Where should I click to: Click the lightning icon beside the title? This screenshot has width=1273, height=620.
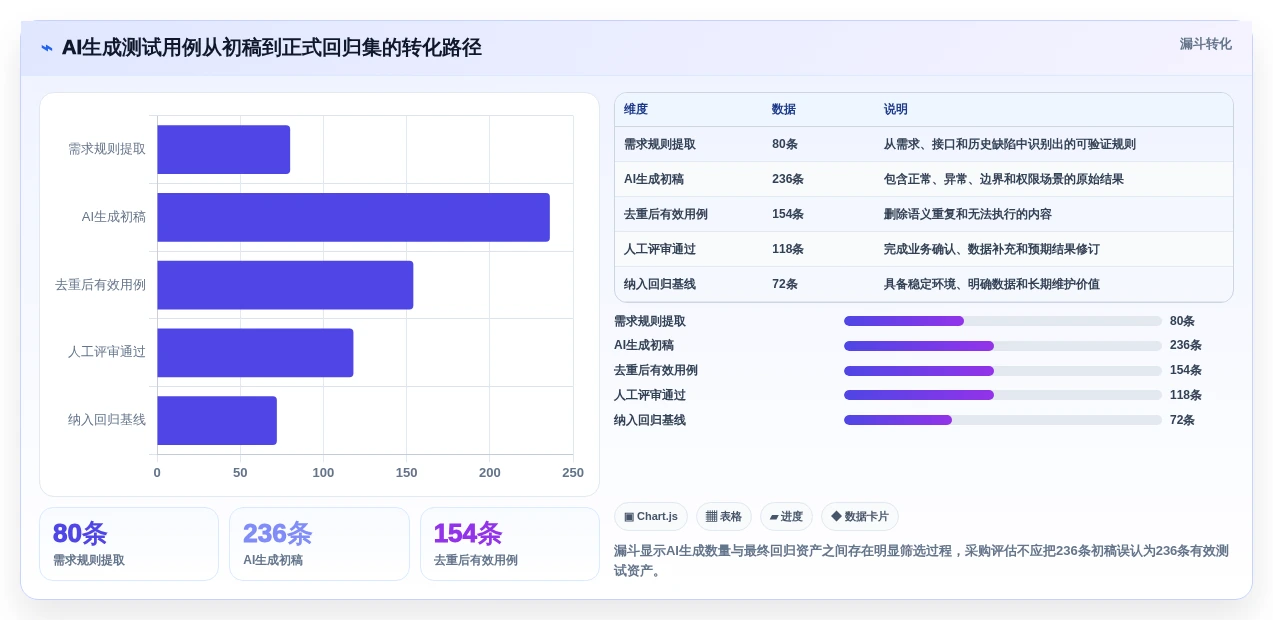point(47,48)
